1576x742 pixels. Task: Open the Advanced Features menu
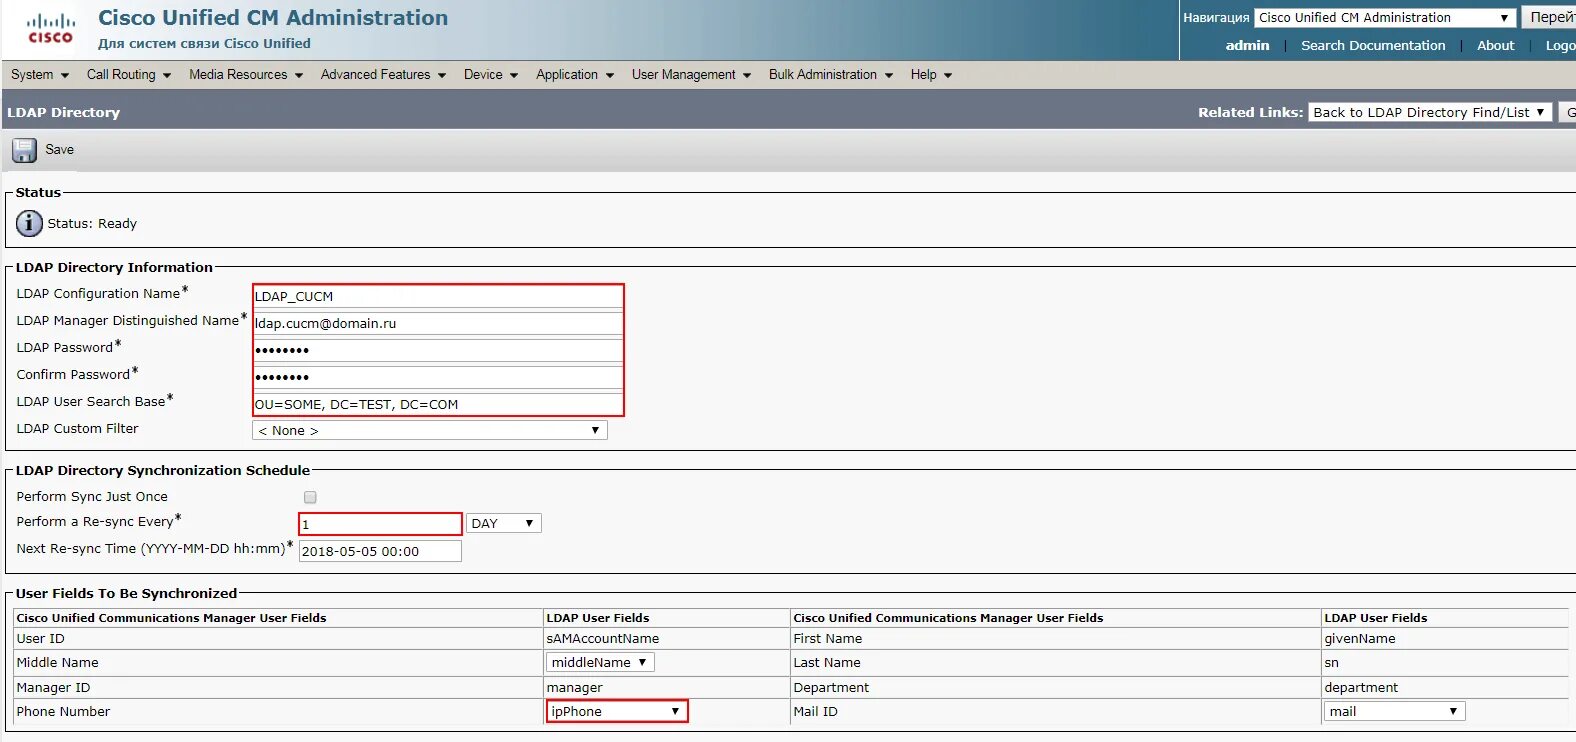coord(383,75)
